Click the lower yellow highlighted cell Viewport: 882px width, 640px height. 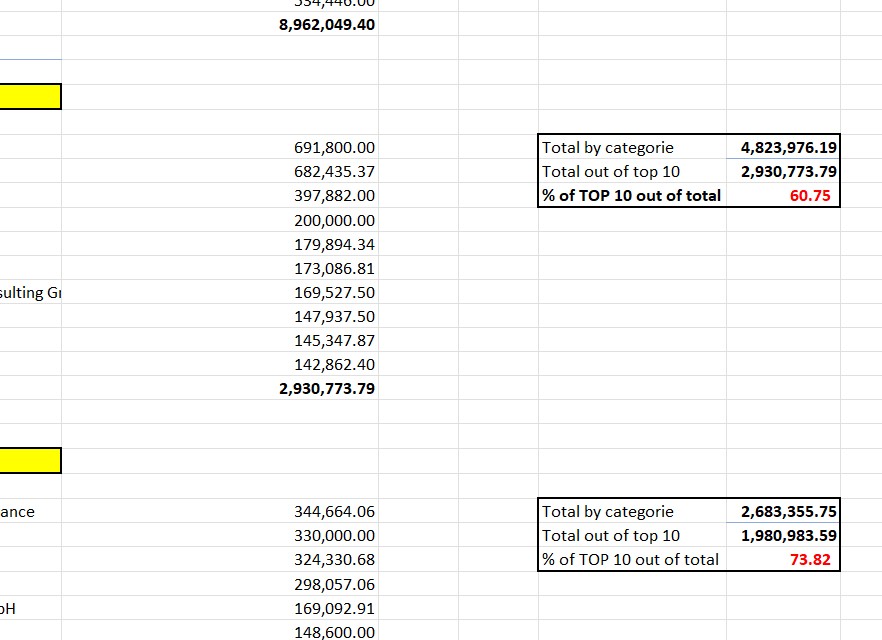coord(30,461)
